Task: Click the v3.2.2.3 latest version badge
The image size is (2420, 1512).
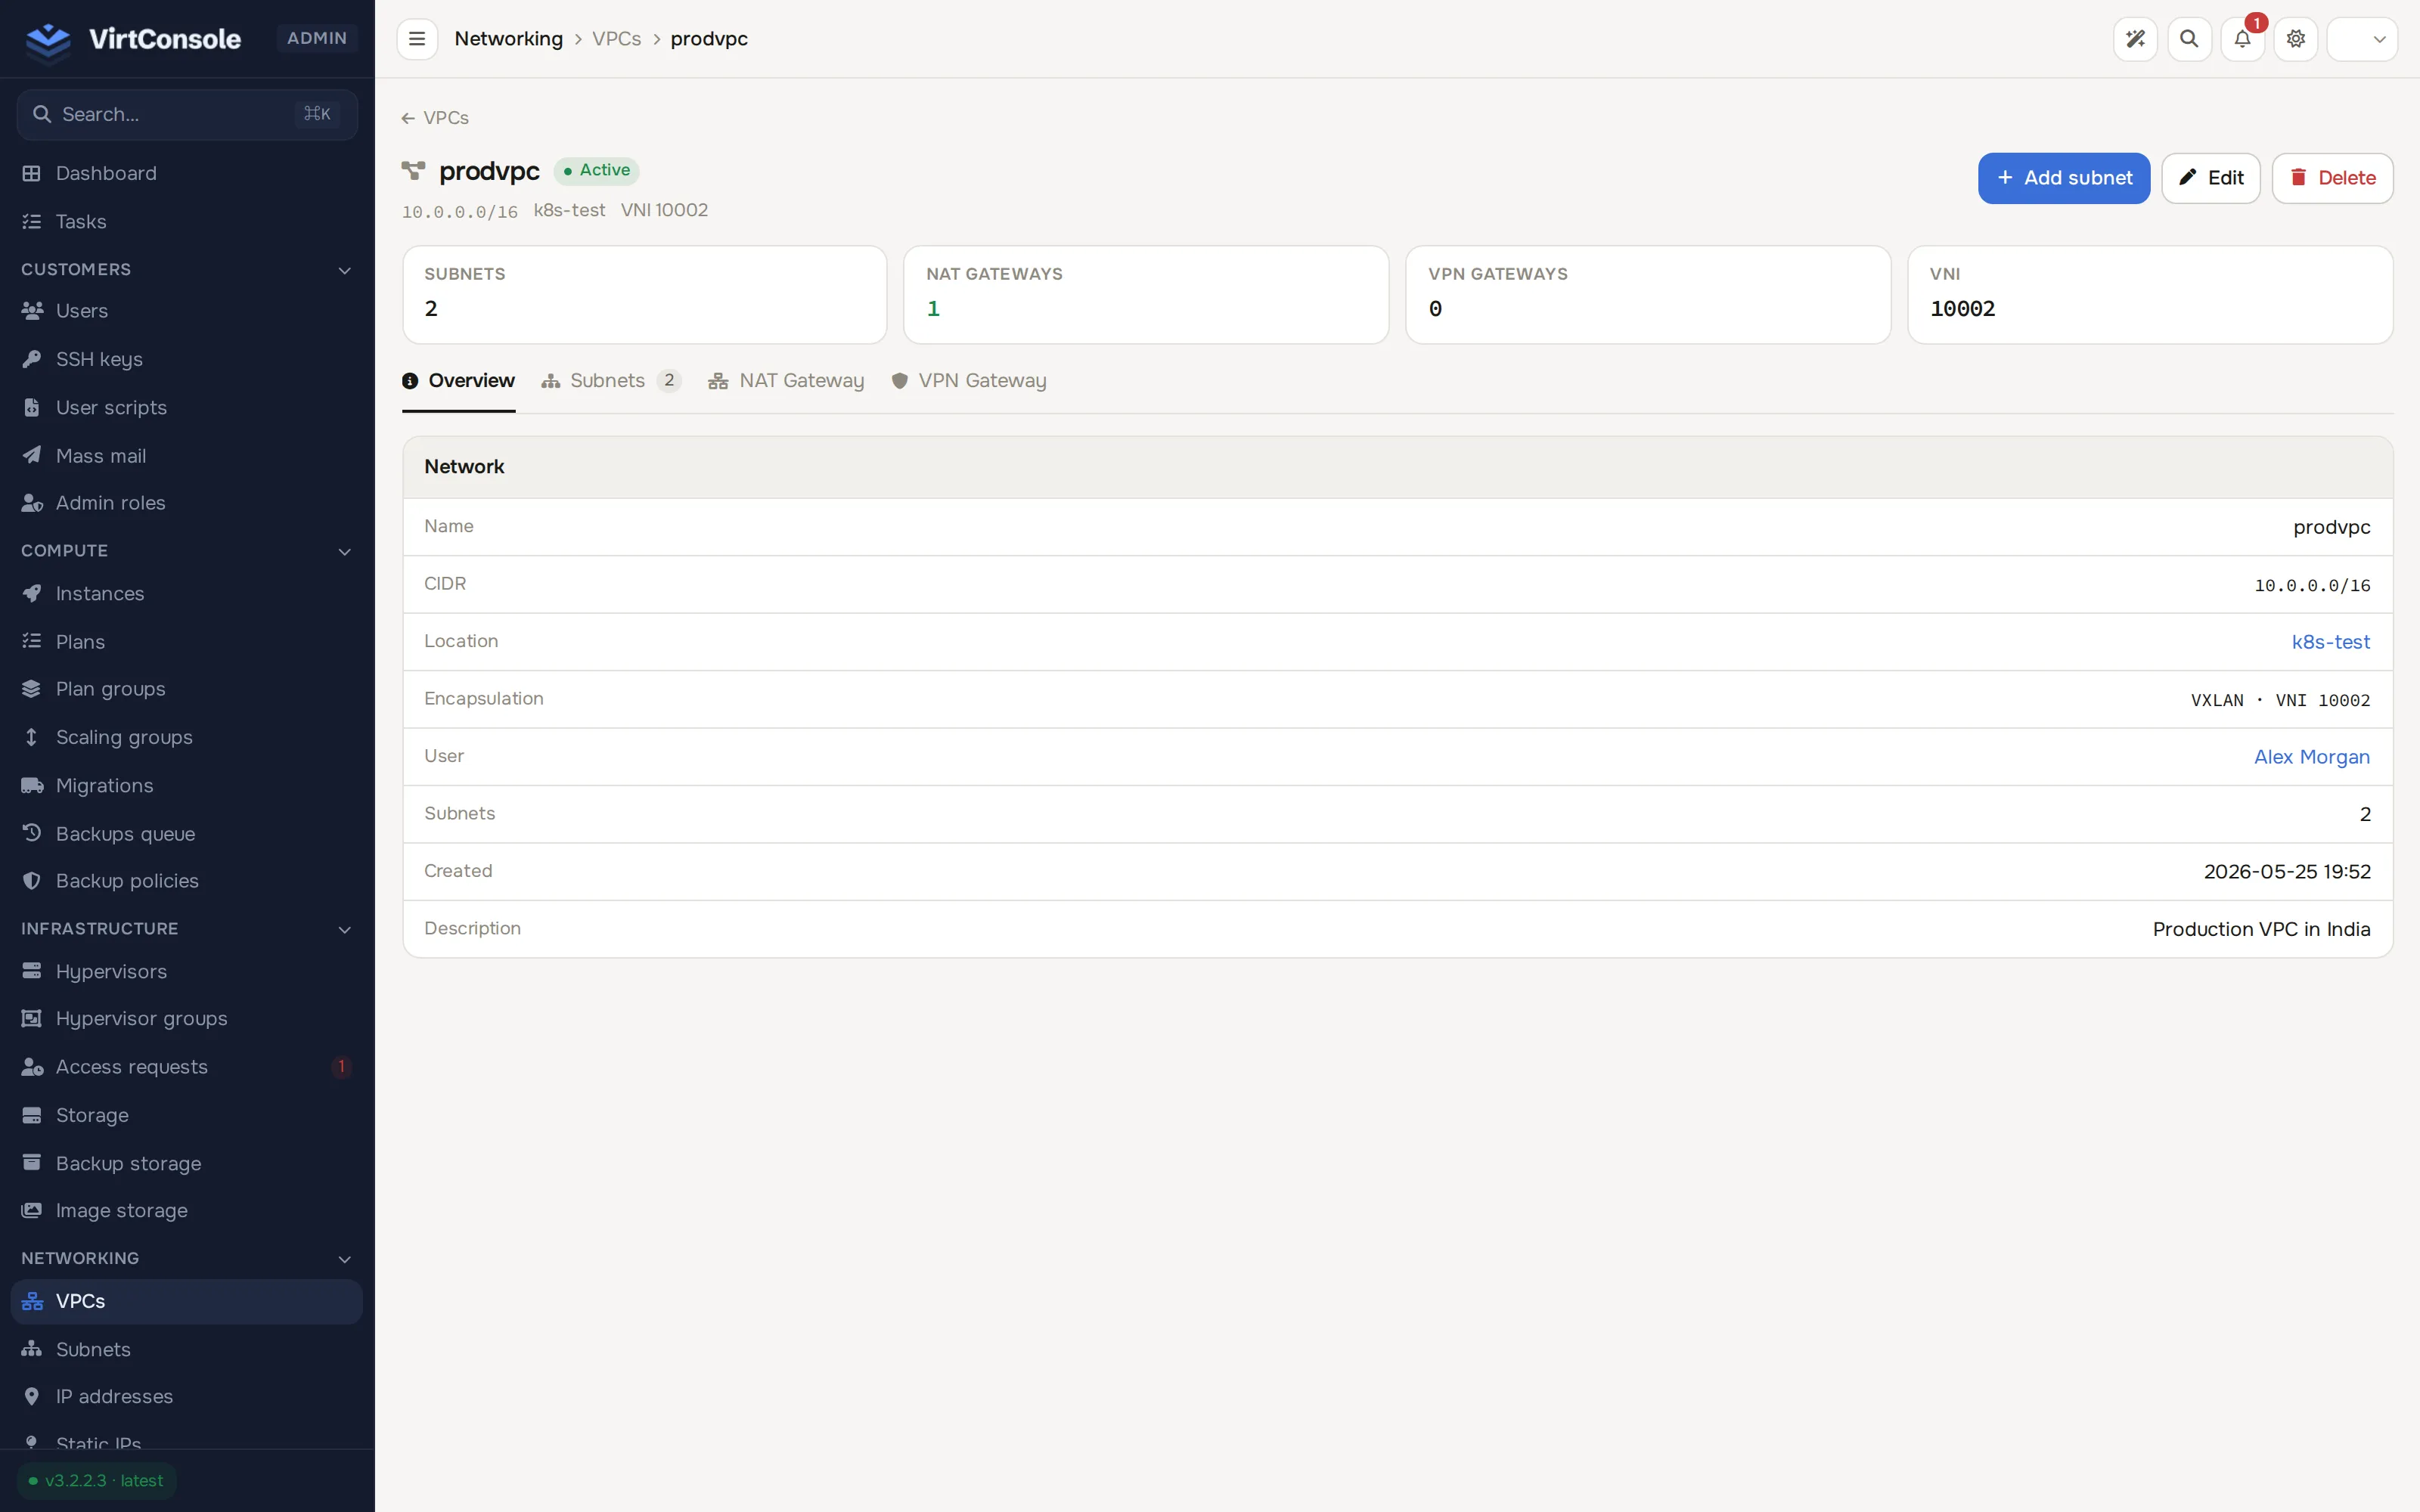Action: 97,1481
